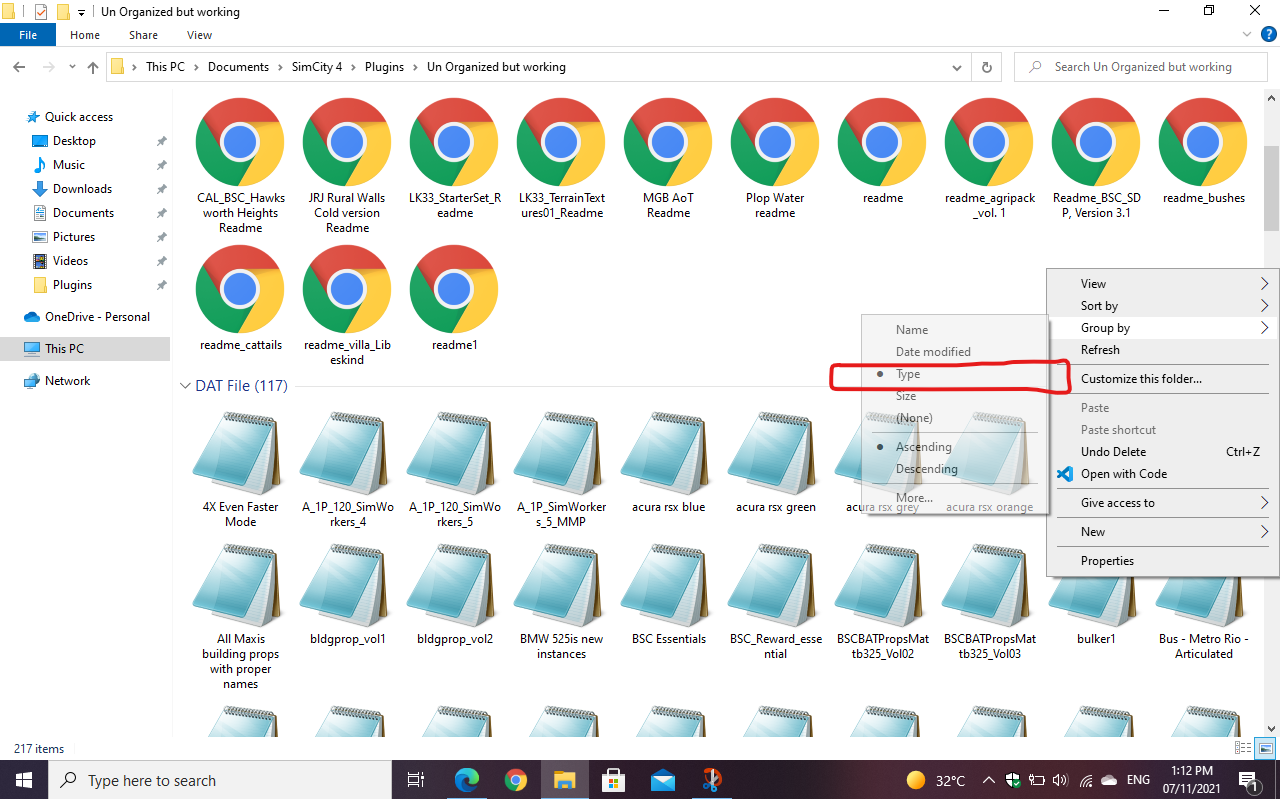
Task: Select BMW 525is new instances file
Action: [x=562, y=600]
